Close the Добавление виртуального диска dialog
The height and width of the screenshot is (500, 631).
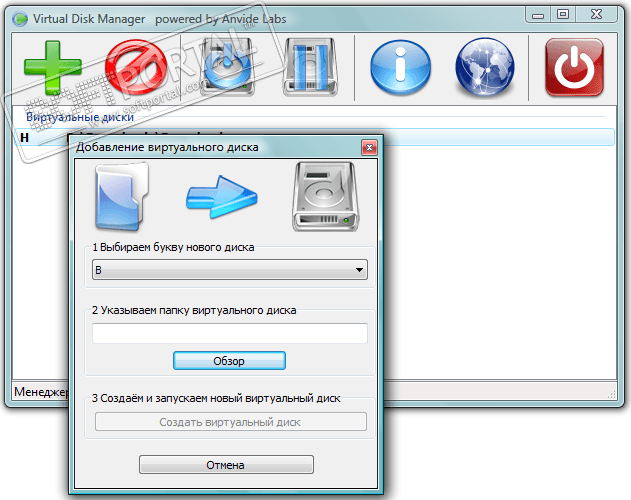coord(369,148)
